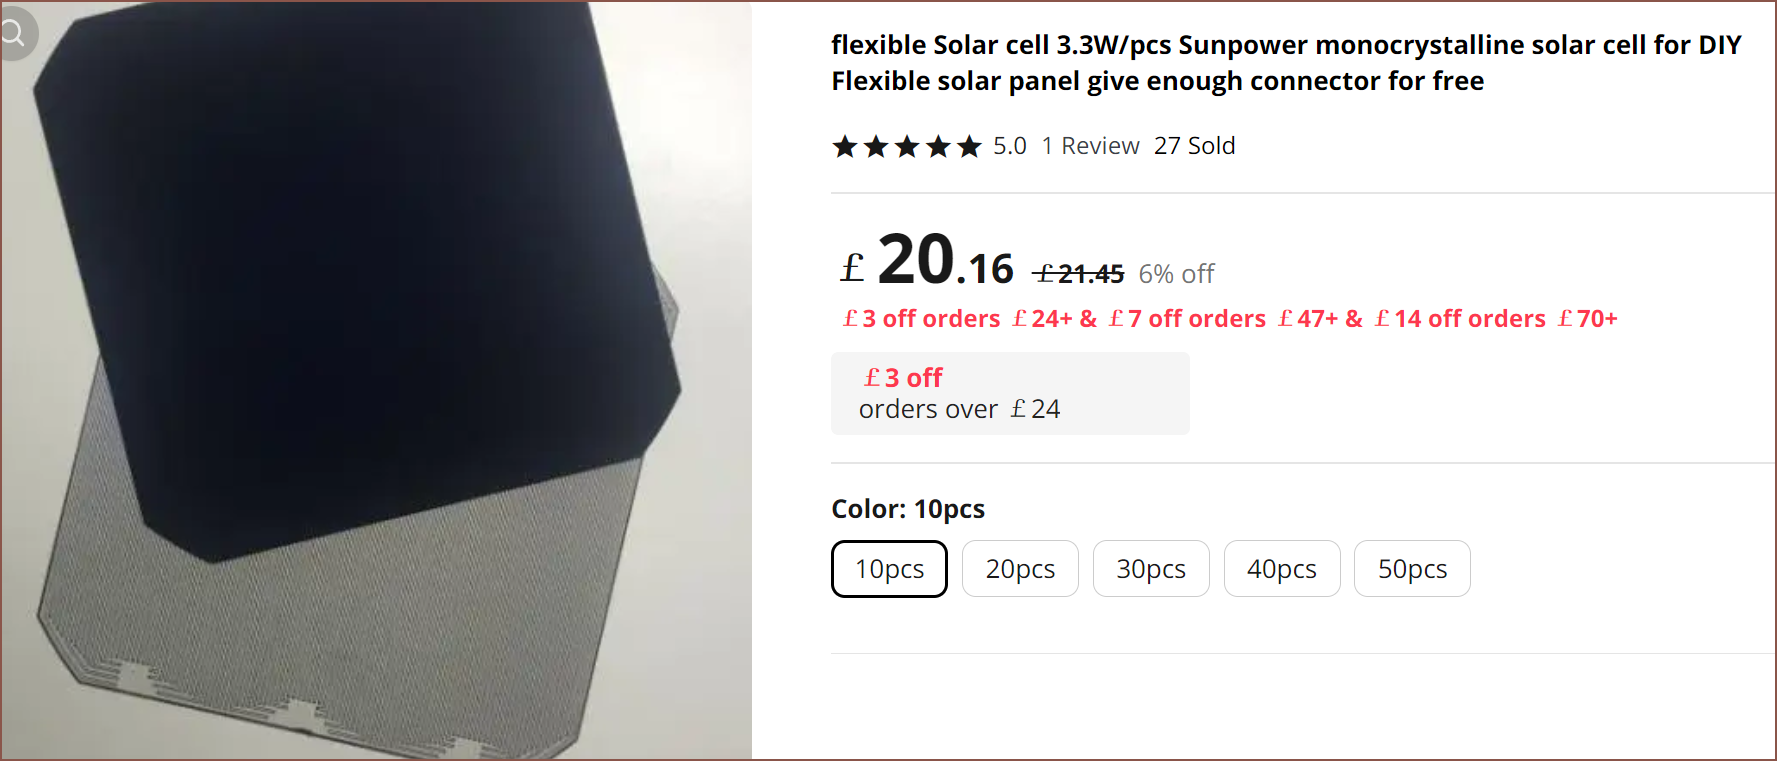Viewport: 1777px width, 761px height.
Task: Click the flexible Solar cell product title
Action: tap(1286, 63)
